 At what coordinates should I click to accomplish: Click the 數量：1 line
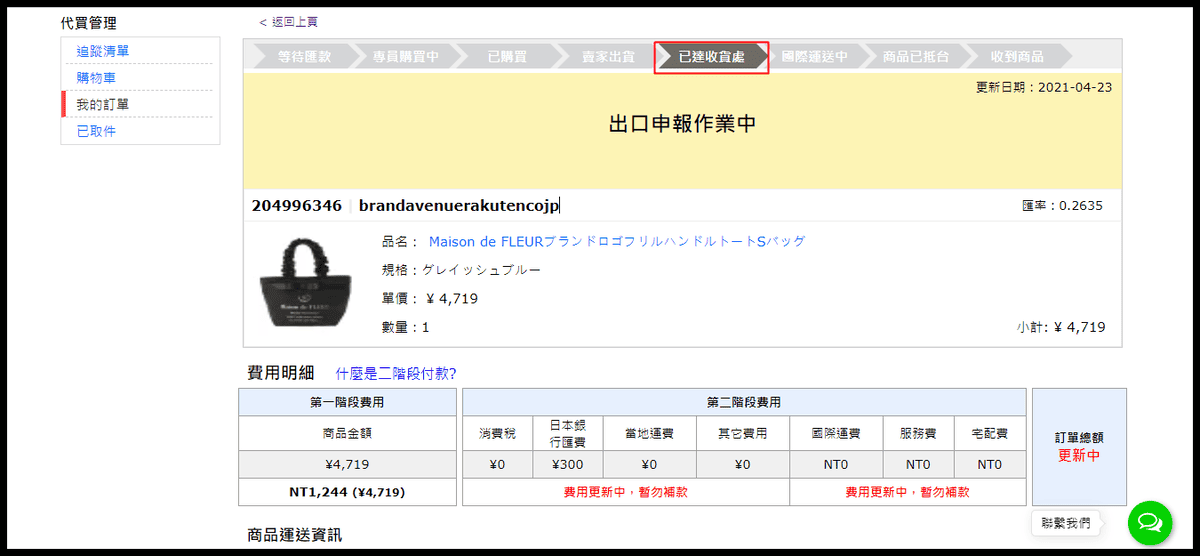[406, 327]
